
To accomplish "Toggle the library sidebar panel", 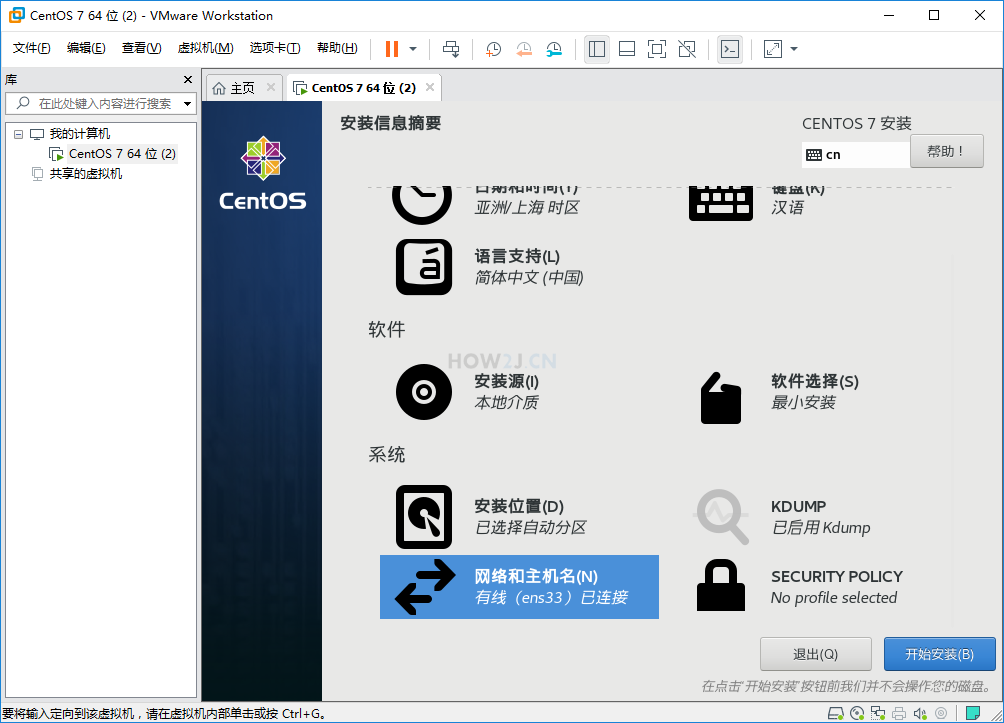I will (x=597, y=48).
